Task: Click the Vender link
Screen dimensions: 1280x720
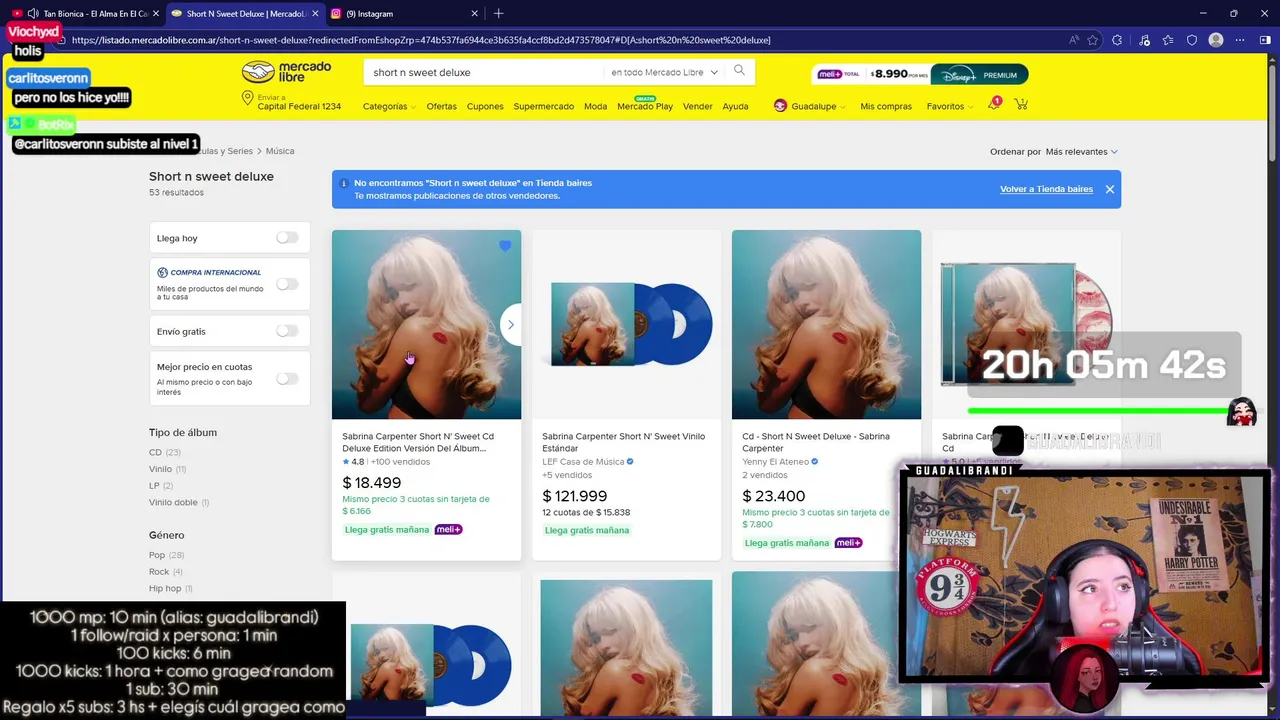Action: point(697,106)
